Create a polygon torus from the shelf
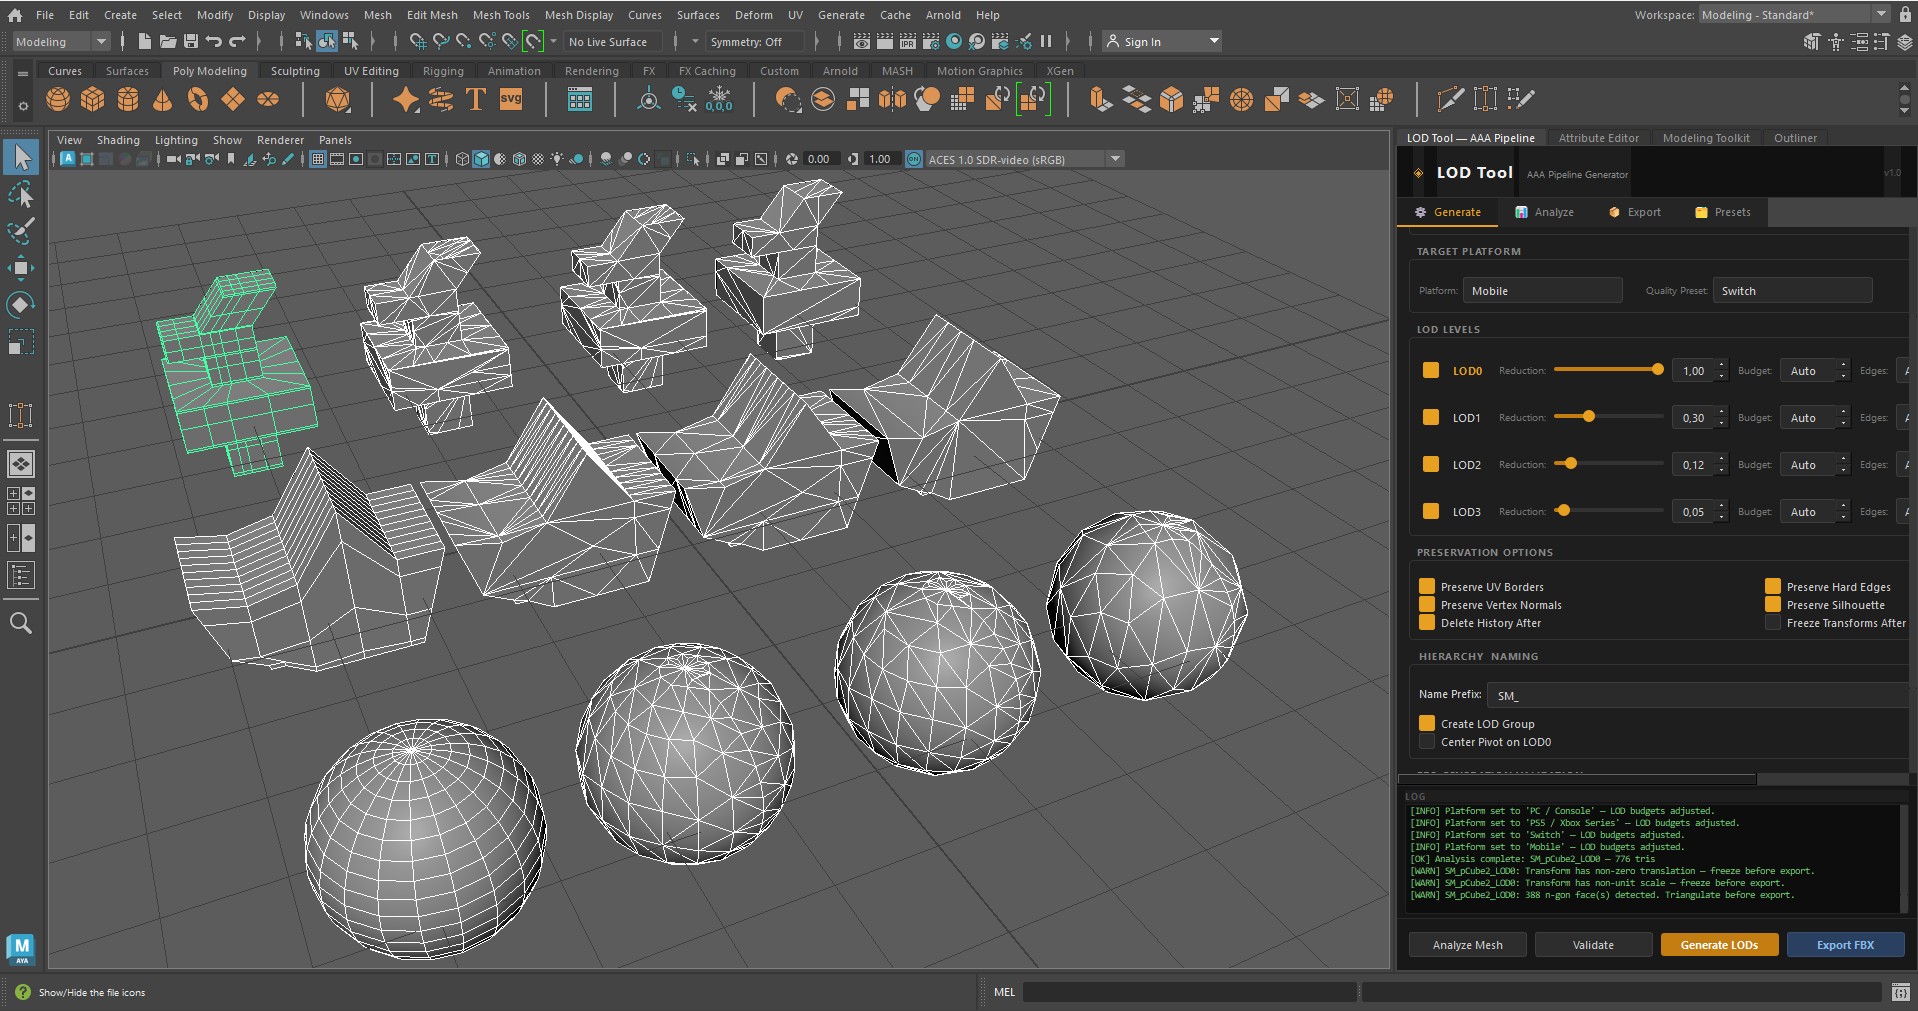The height and width of the screenshot is (1011, 1918). click(x=198, y=99)
